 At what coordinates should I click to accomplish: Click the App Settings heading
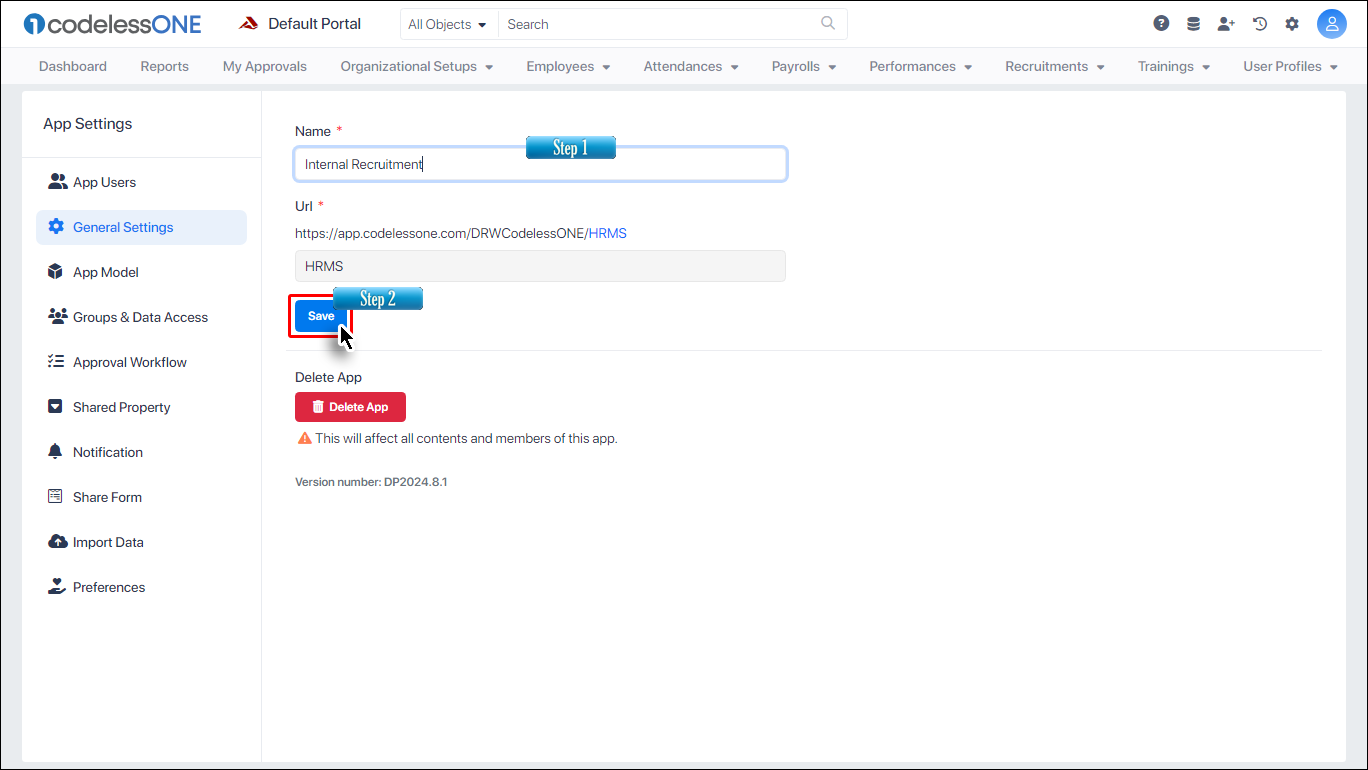pyautogui.click(x=88, y=124)
